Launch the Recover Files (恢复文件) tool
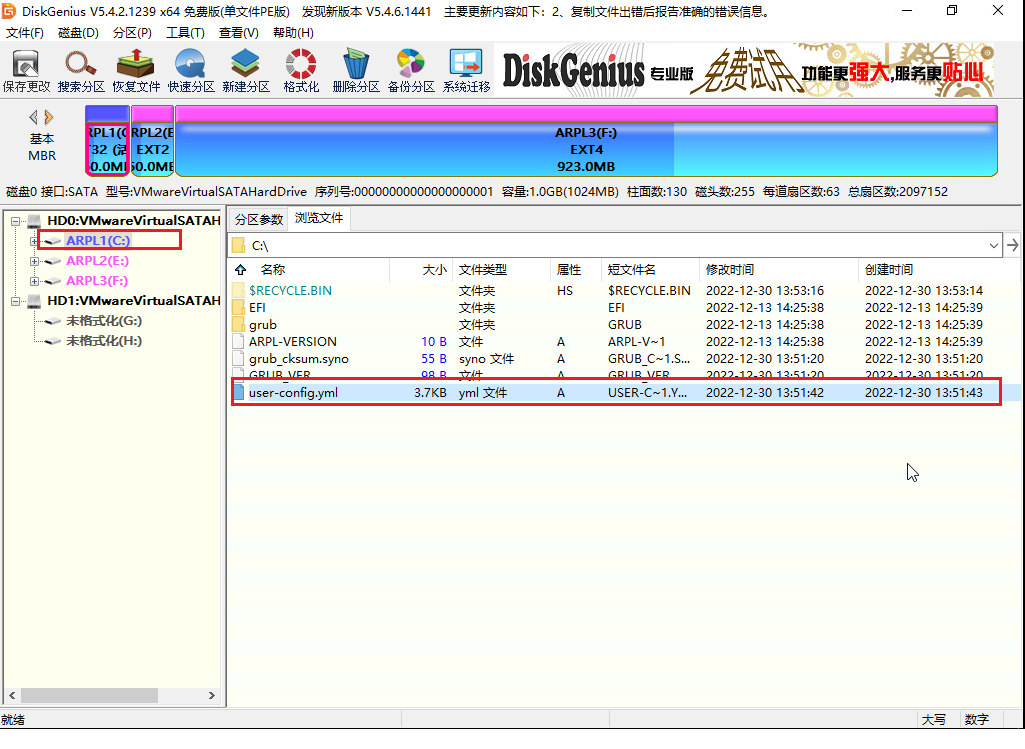This screenshot has width=1025, height=749. [136, 71]
